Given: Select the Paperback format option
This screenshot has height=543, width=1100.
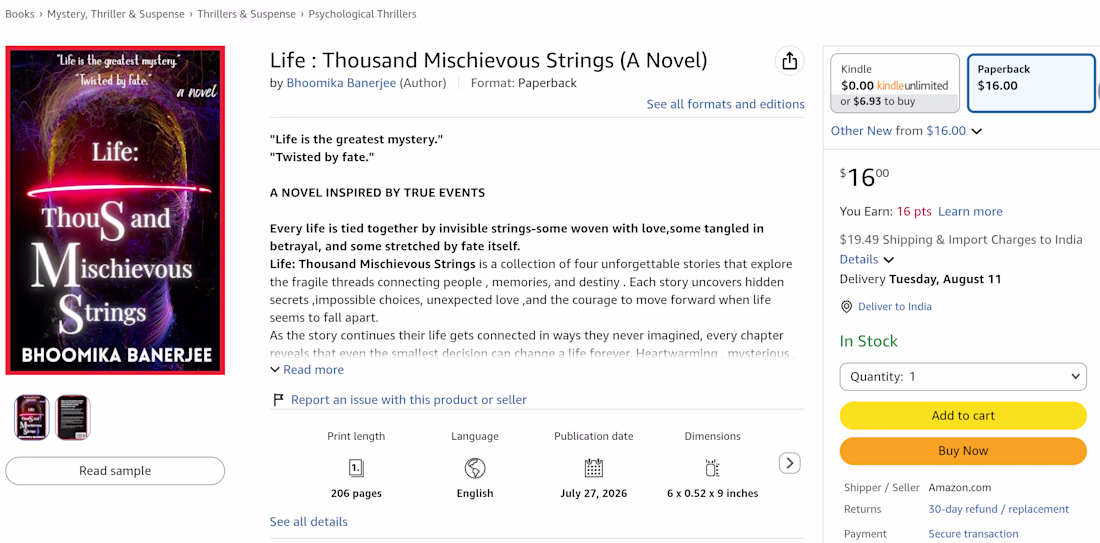Looking at the screenshot, I should coord(1031,83).
